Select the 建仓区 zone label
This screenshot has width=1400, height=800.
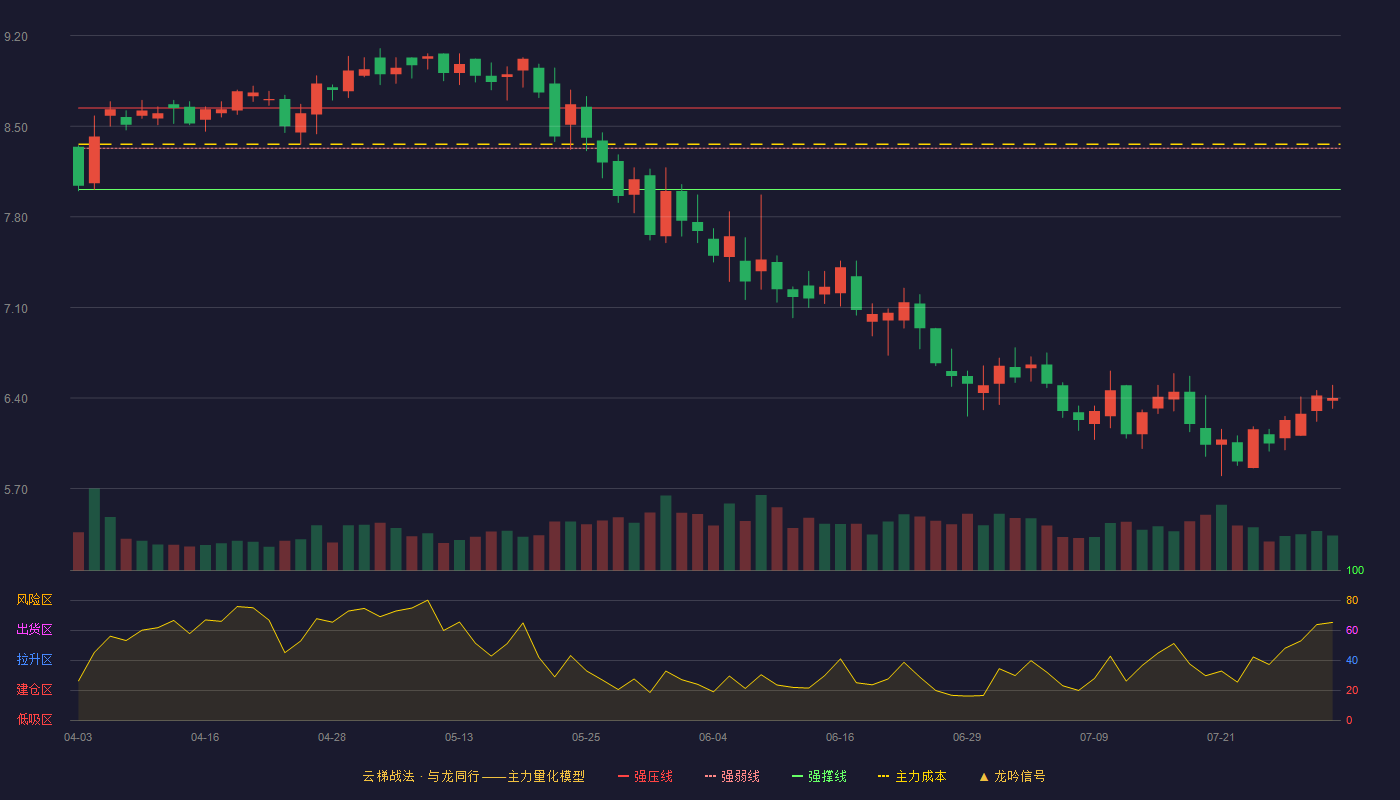tap(34, 690)
